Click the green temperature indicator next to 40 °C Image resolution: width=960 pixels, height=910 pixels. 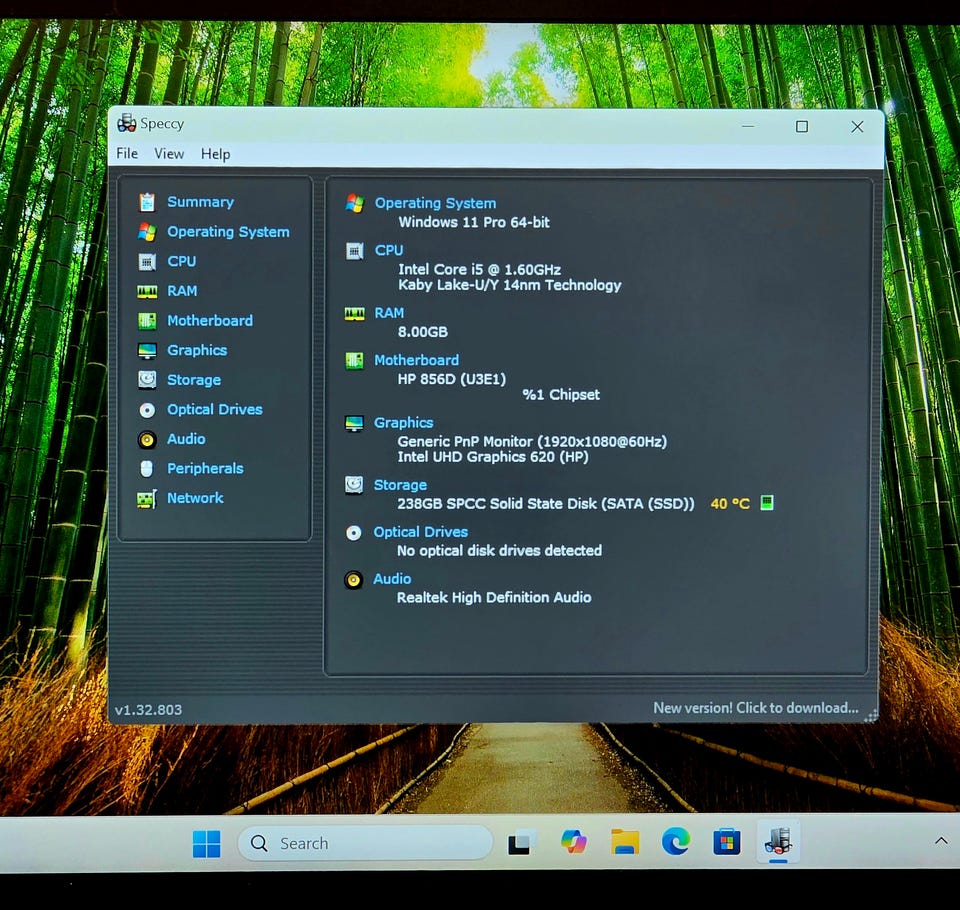click(x=767, y=503)
